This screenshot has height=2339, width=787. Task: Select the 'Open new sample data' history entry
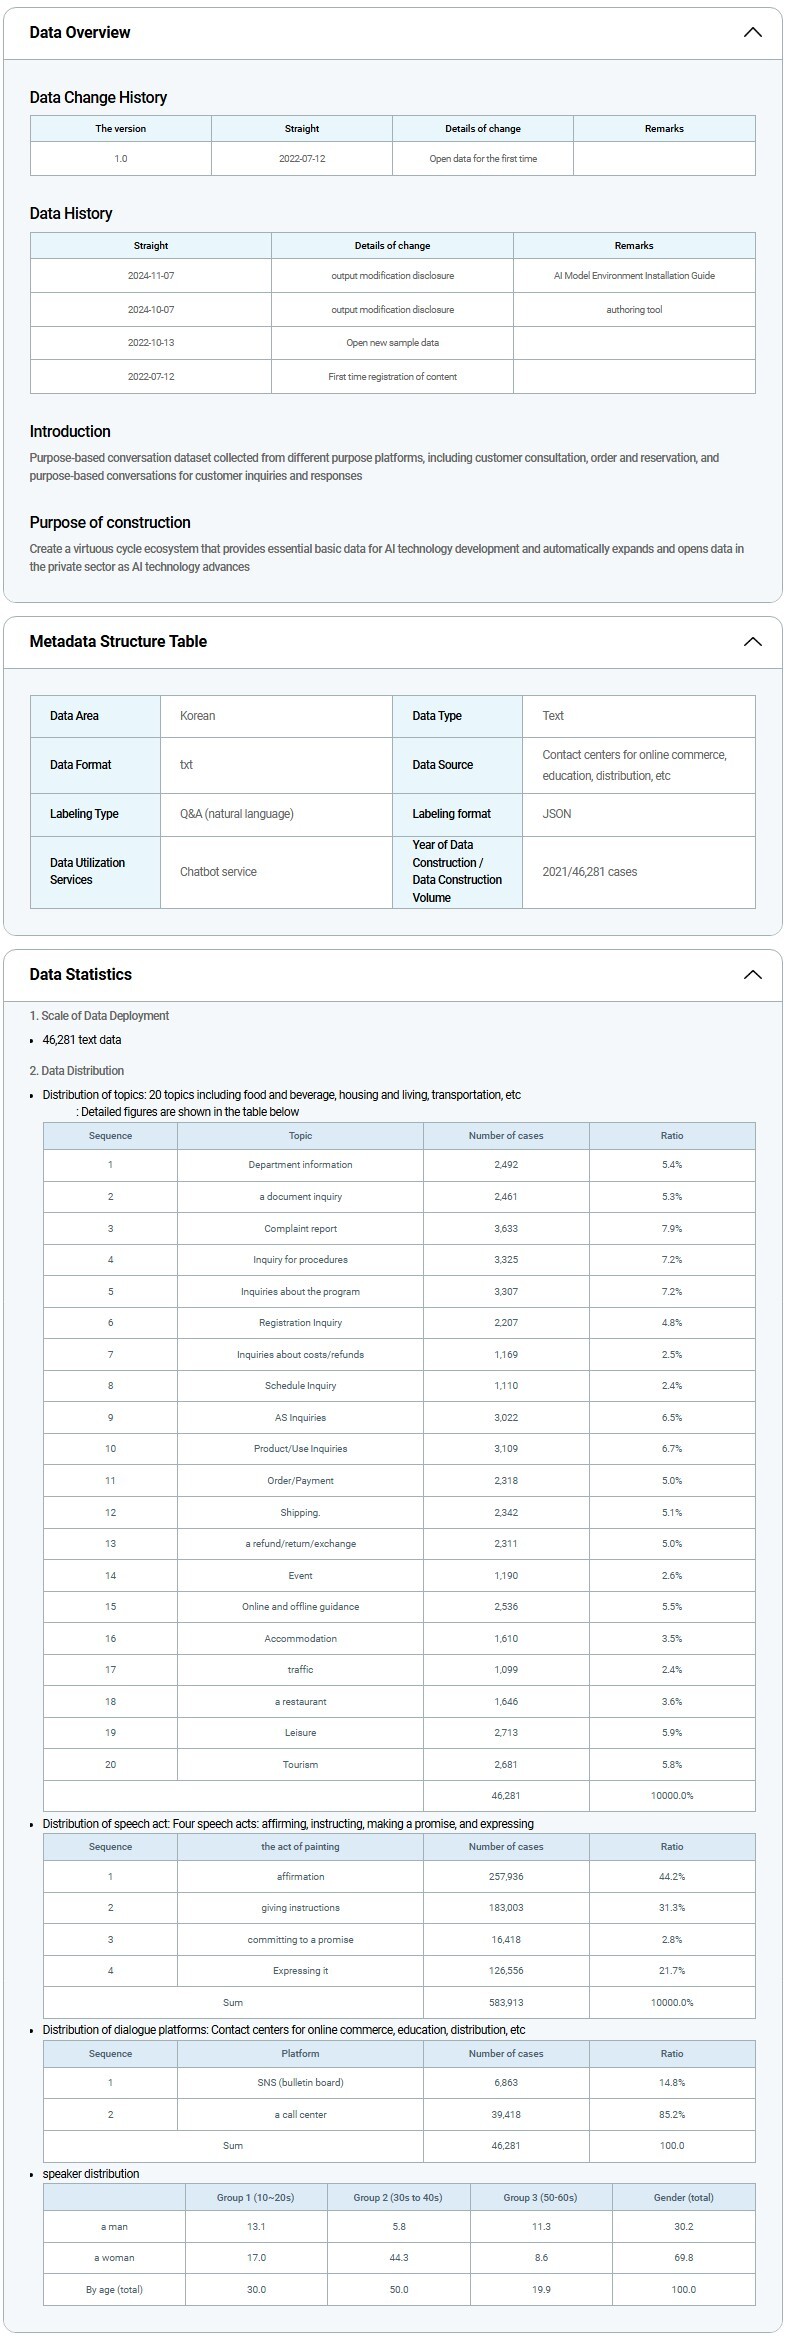pyautogui.click(x=392, y=343)
